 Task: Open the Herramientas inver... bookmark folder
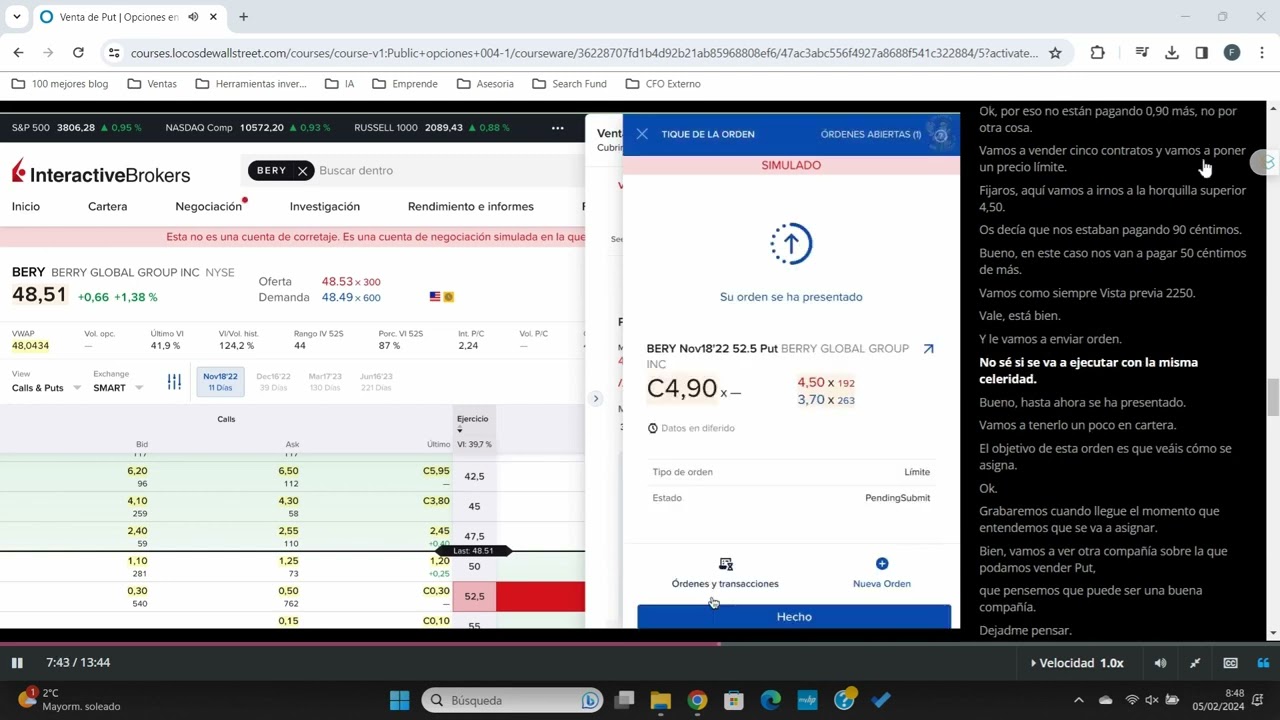point(252,84)
